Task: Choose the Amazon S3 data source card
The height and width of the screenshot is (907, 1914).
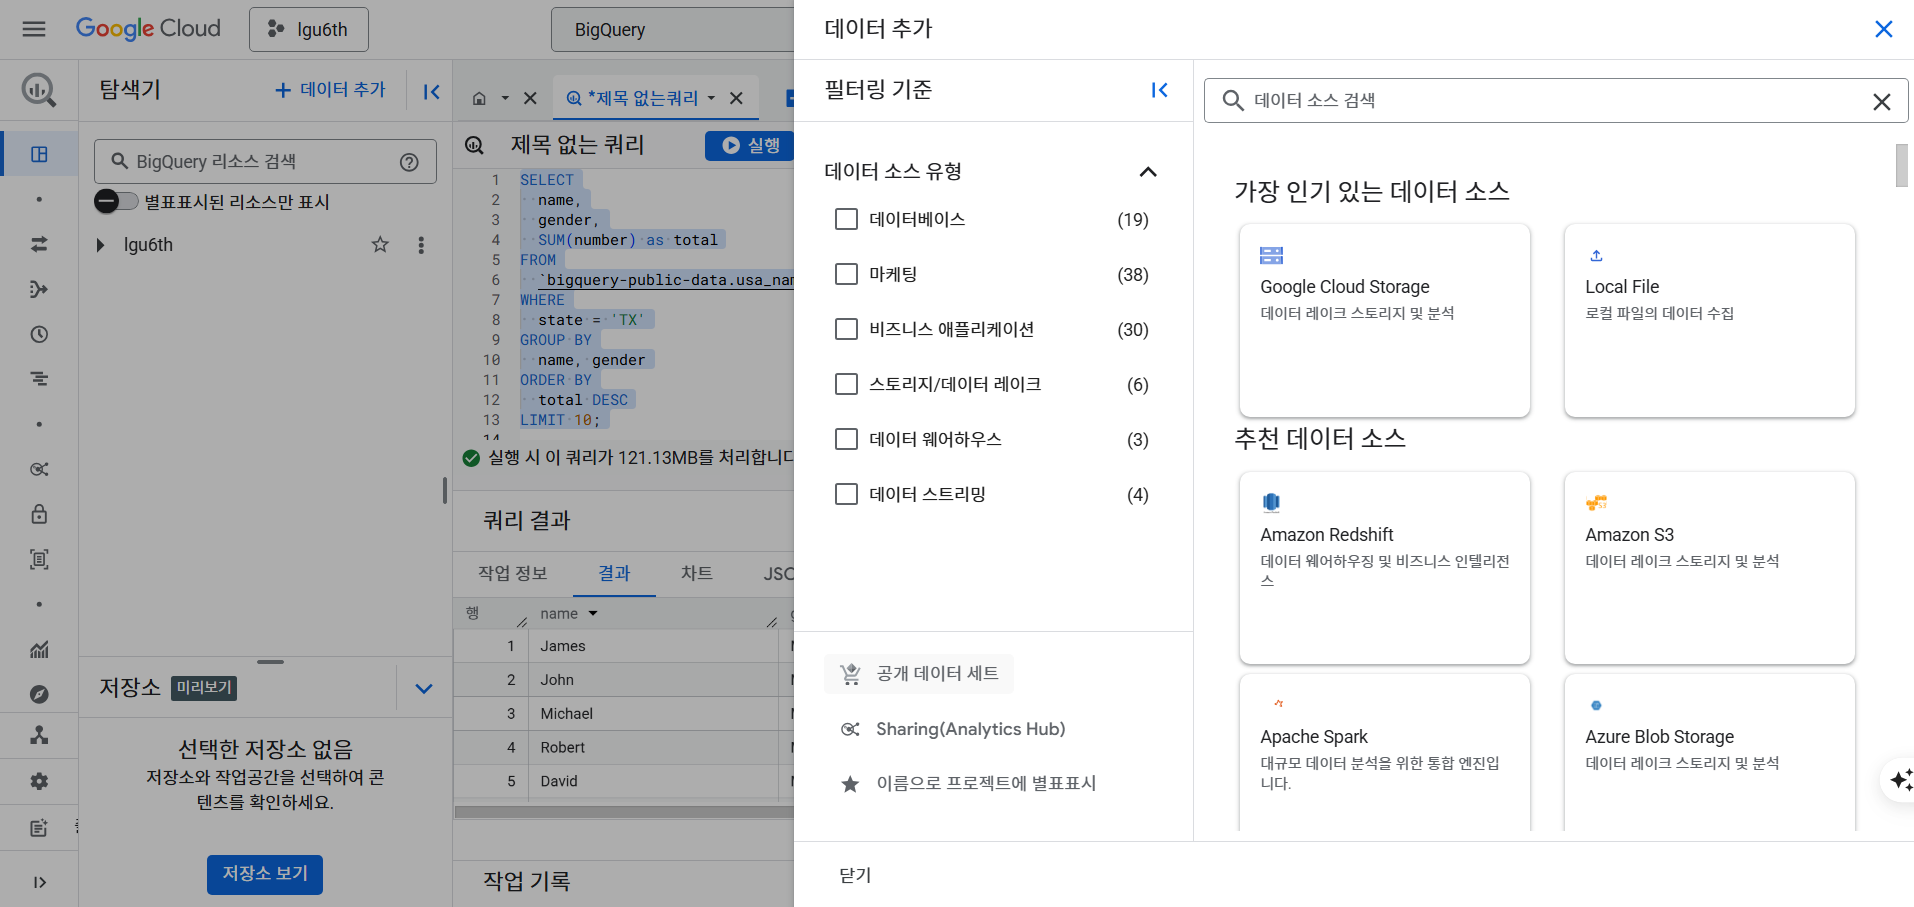Action: (1709, 568)
